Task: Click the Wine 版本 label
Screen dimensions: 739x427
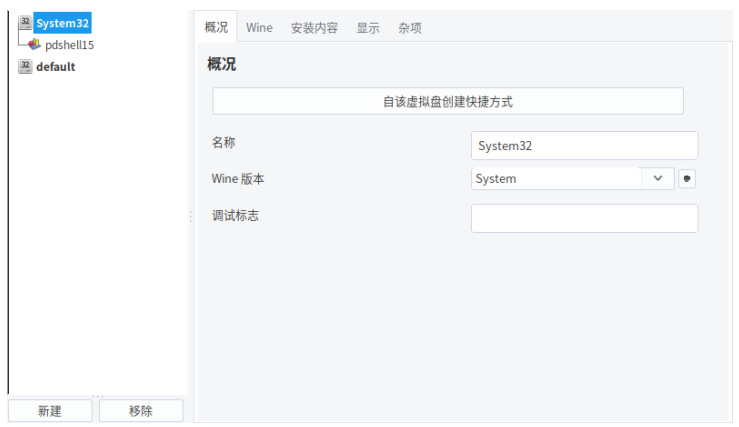Action: click(238, 179)
